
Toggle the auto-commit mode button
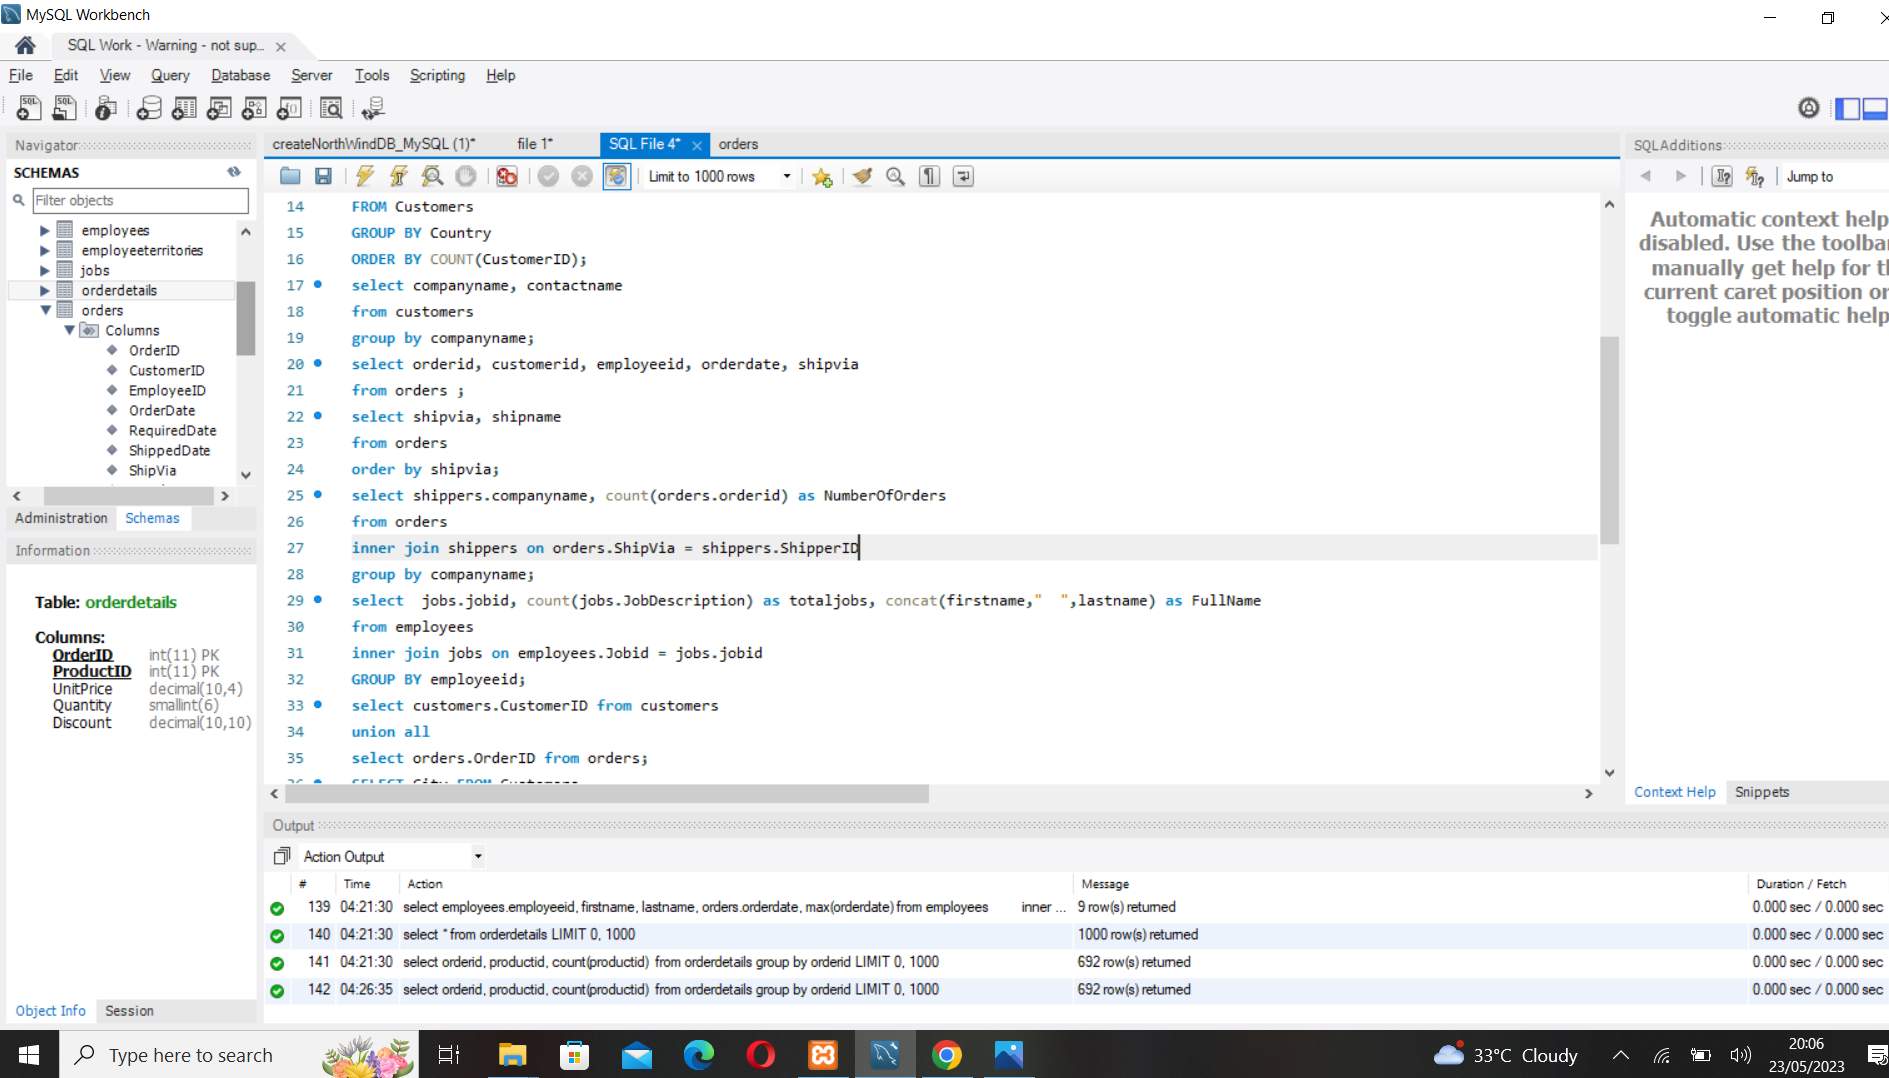(616, 176)
